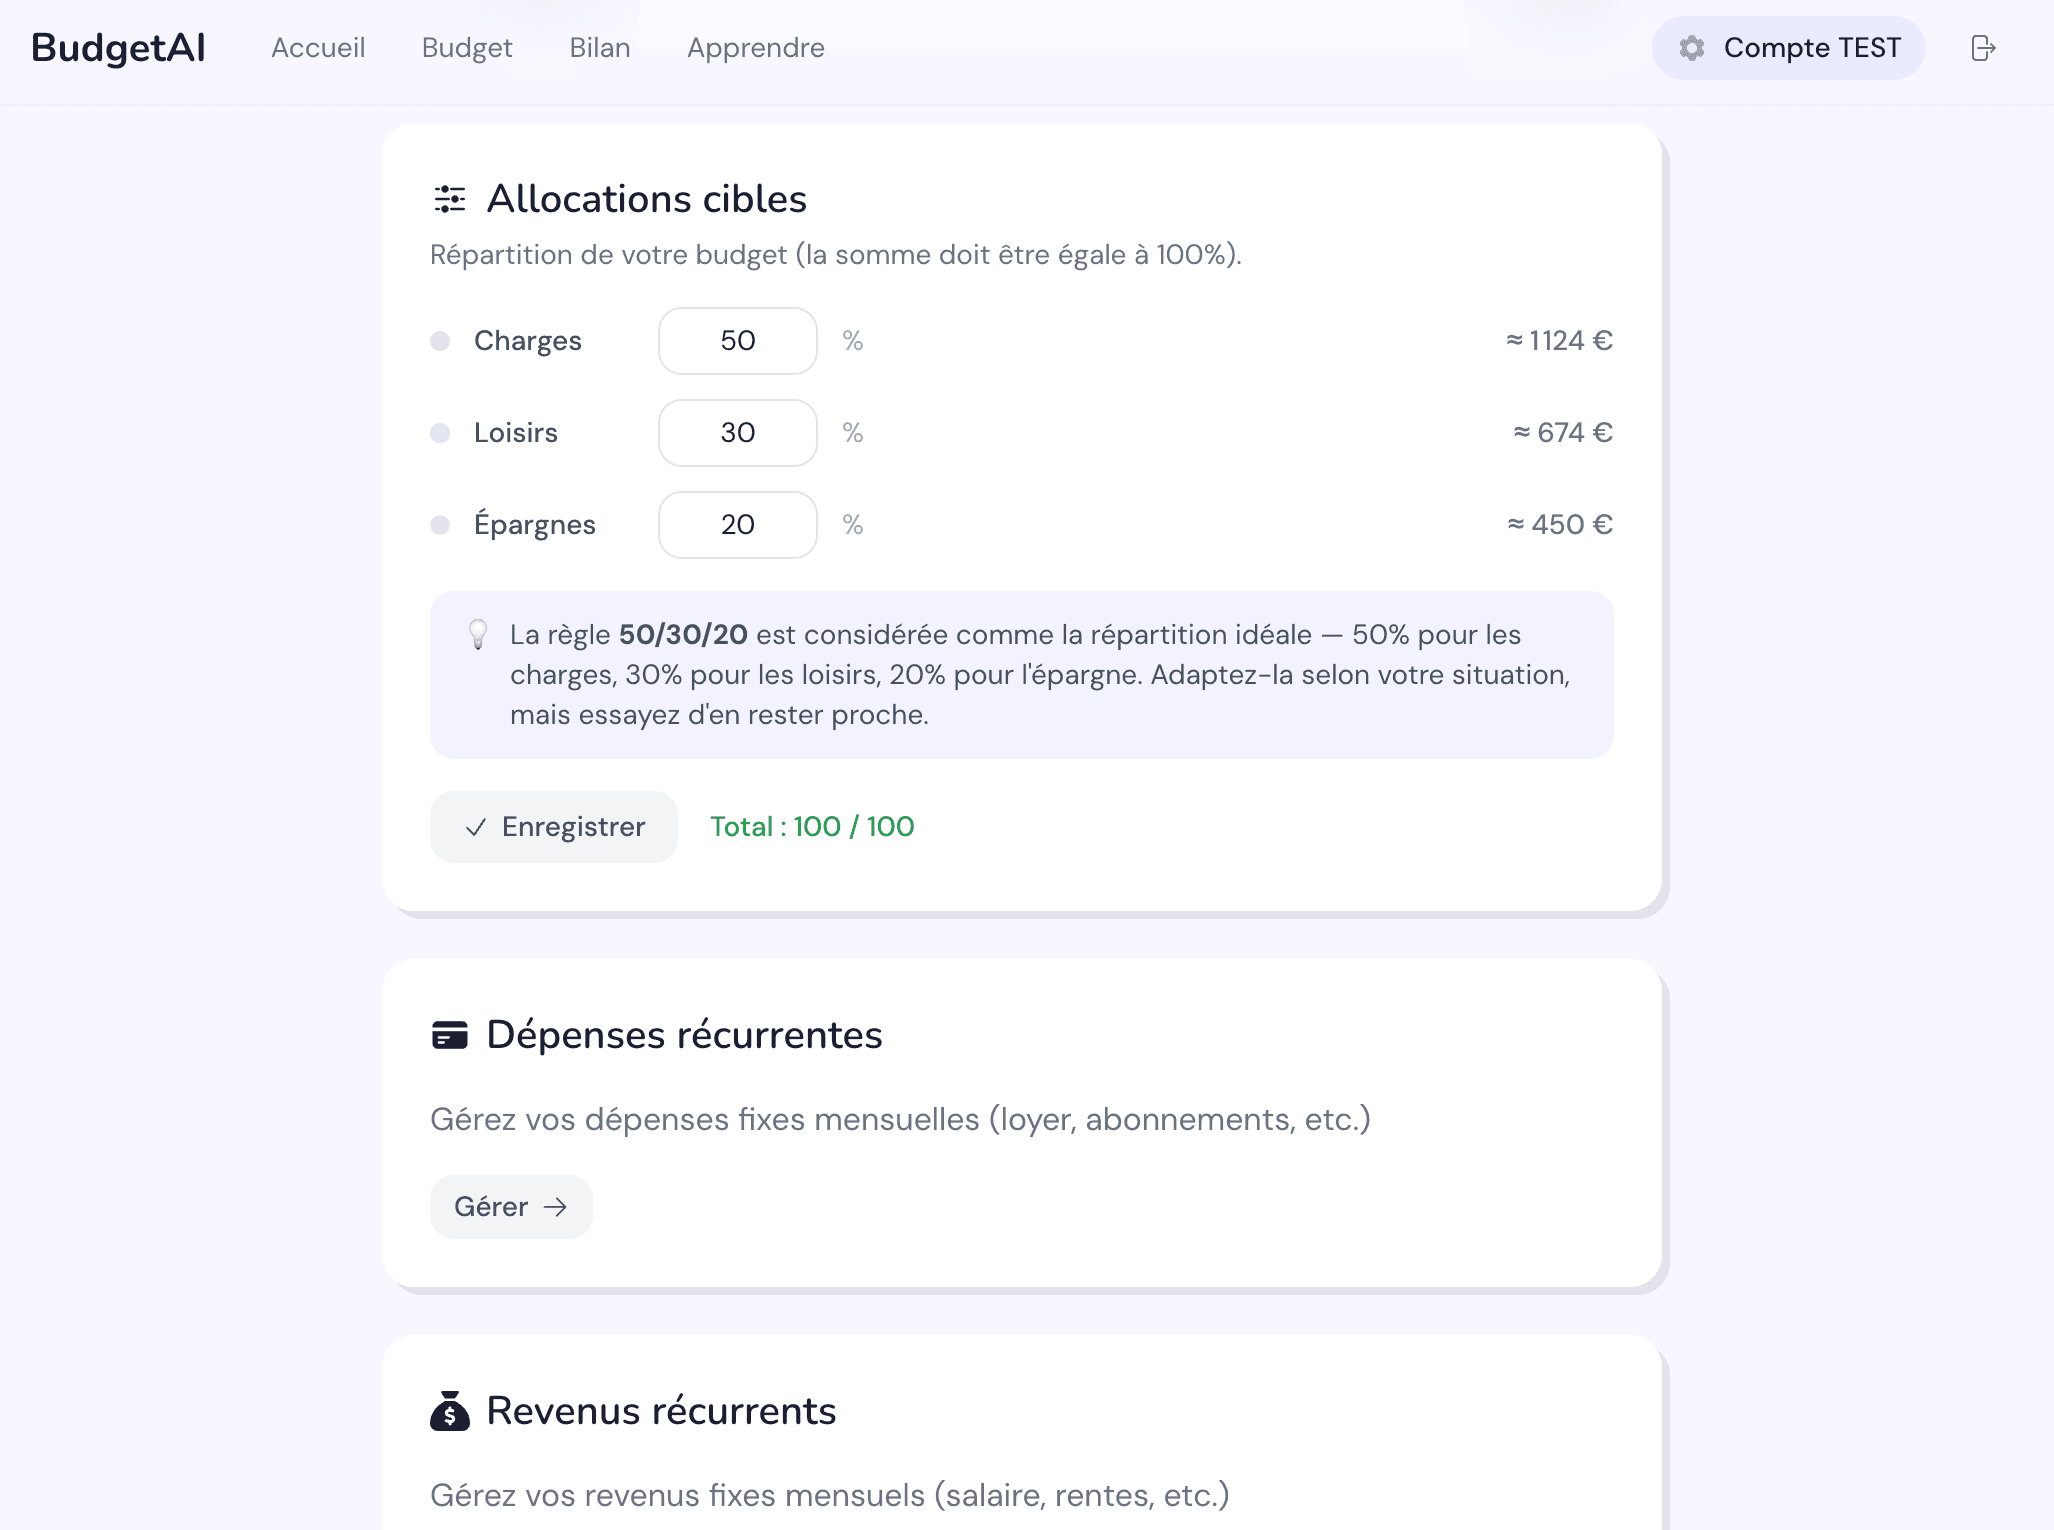
Task: Click the sliders icon next to Allocations cibles
Action: tap(450, 199)
